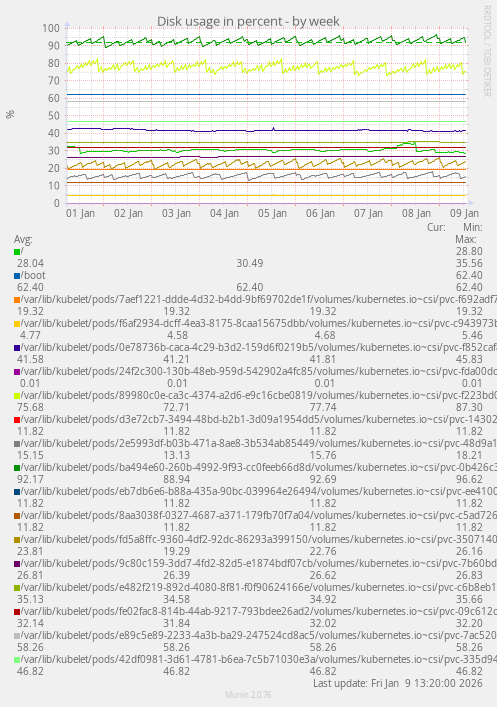
Task: Click the 92.17 current value
Action: coord(30,479)
